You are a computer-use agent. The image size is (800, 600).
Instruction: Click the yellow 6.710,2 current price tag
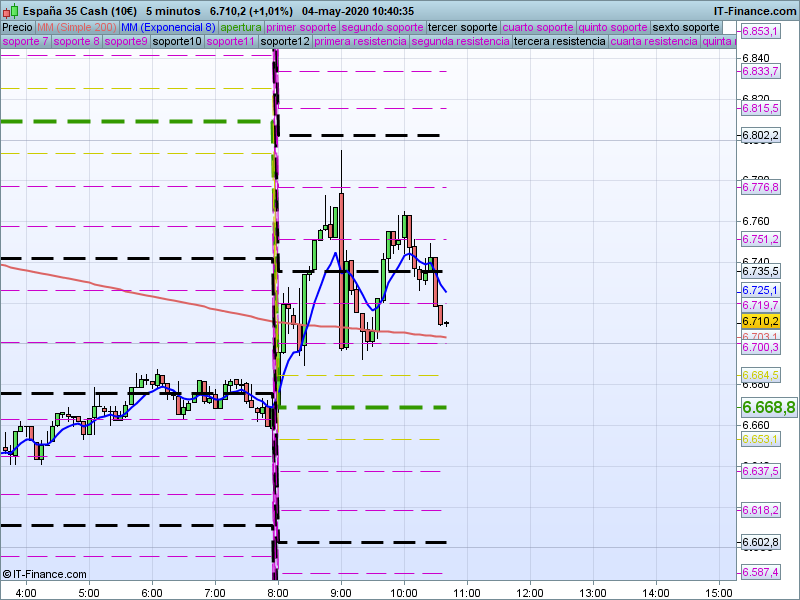(x=760, y=321)
